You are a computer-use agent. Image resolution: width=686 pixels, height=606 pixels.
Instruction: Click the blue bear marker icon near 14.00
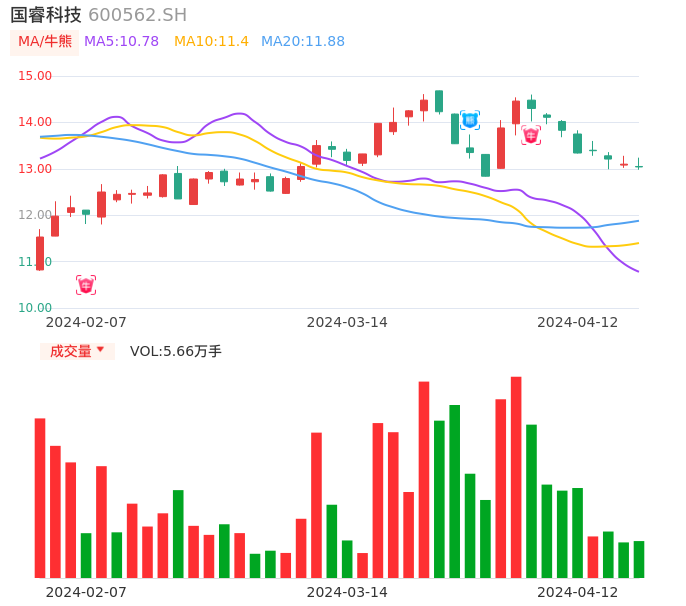tap(470, 120)
